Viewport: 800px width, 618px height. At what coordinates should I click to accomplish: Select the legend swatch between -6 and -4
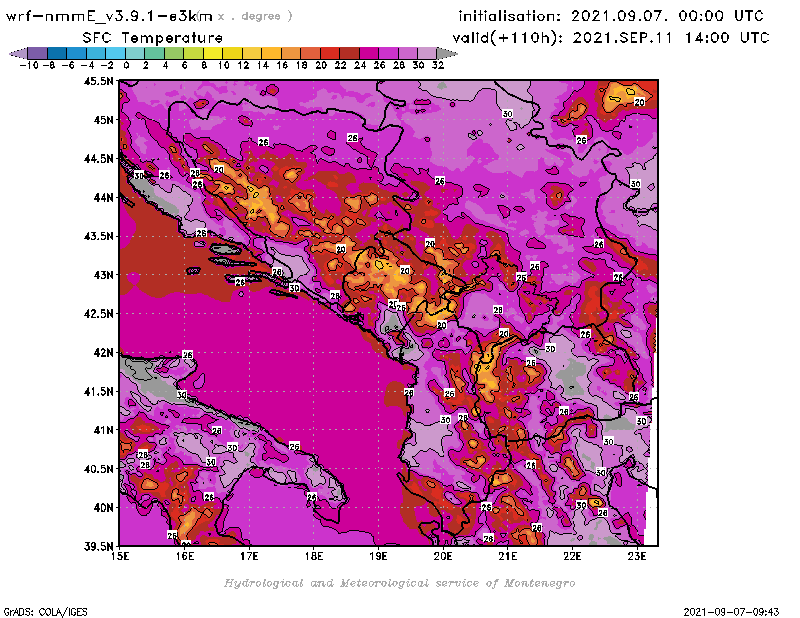76,54
